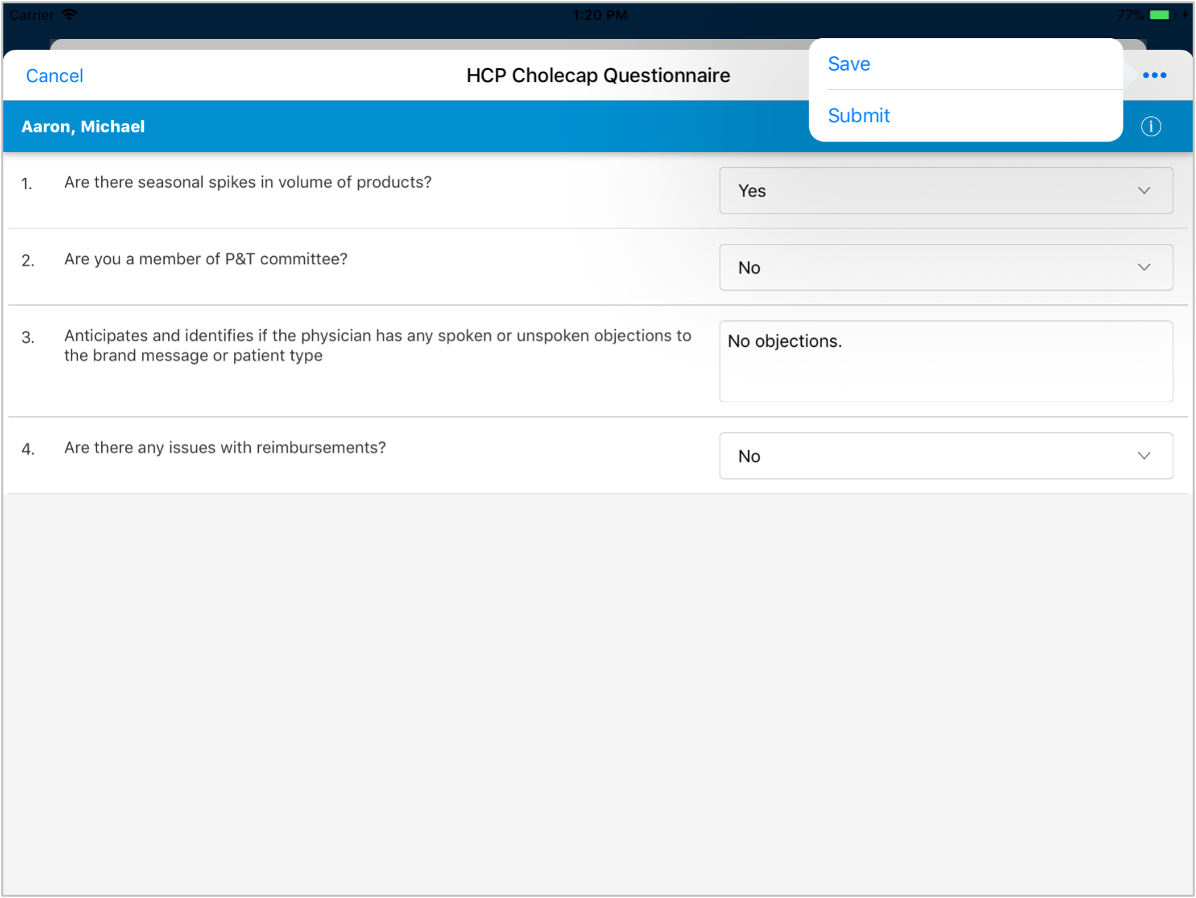Open the three-dot more options menu
Viewport: 1196px width, 898px height.
[1154, 76]
